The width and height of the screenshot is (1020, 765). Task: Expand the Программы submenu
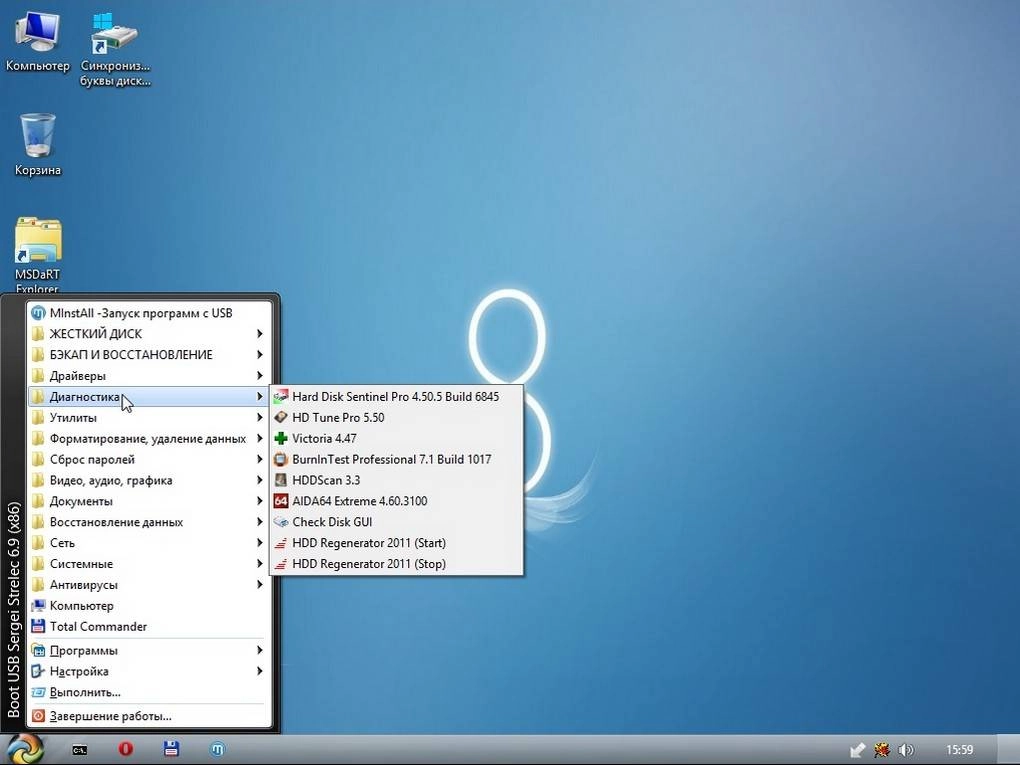149,651
